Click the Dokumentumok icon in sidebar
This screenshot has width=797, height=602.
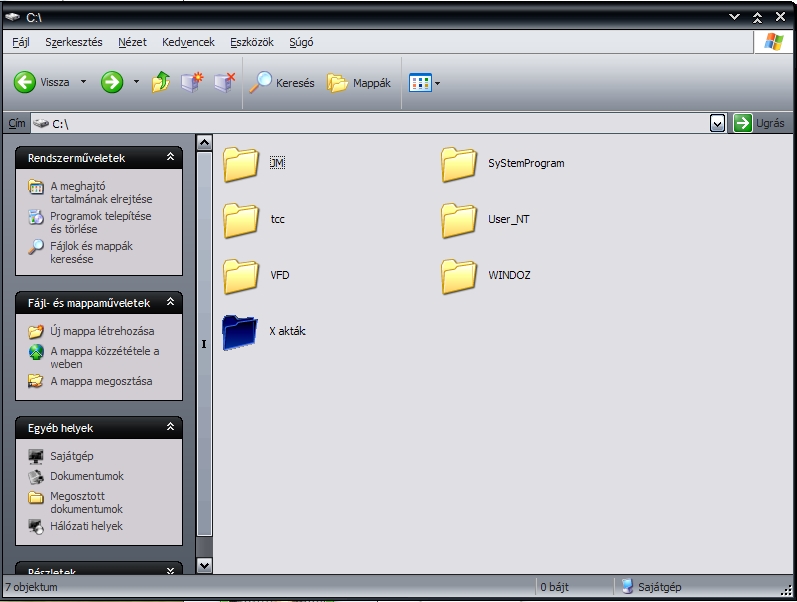coord(36,476)
